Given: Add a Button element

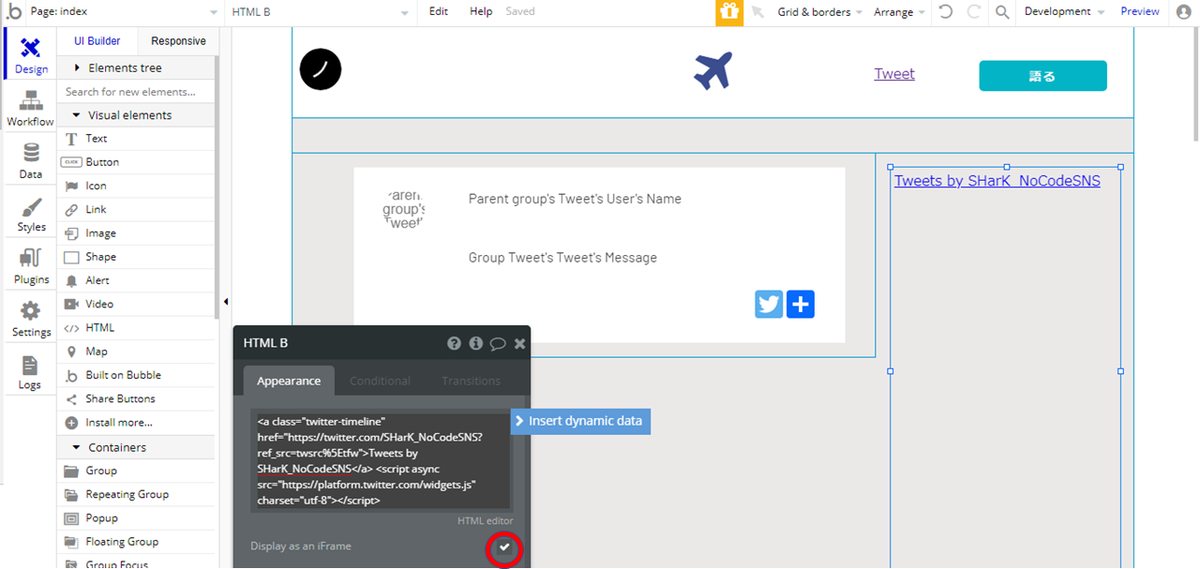Looking at the screenshot, I should coord(136,162).
